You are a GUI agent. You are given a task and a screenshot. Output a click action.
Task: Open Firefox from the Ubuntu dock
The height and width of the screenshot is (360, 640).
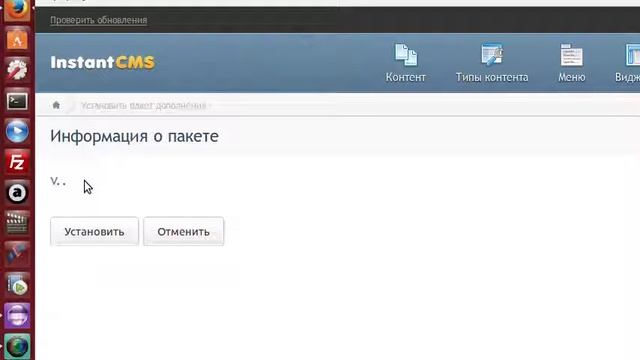click(x=17, y=9)
